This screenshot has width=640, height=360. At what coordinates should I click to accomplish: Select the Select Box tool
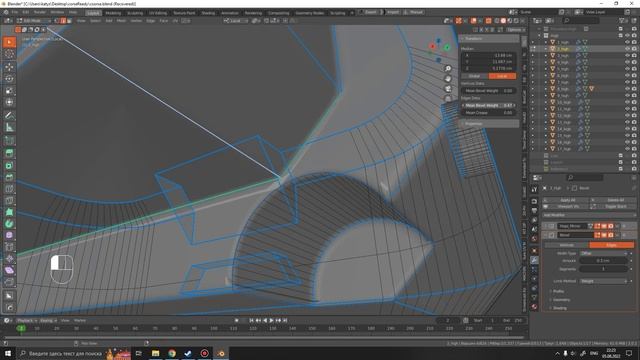click(9, 42)
